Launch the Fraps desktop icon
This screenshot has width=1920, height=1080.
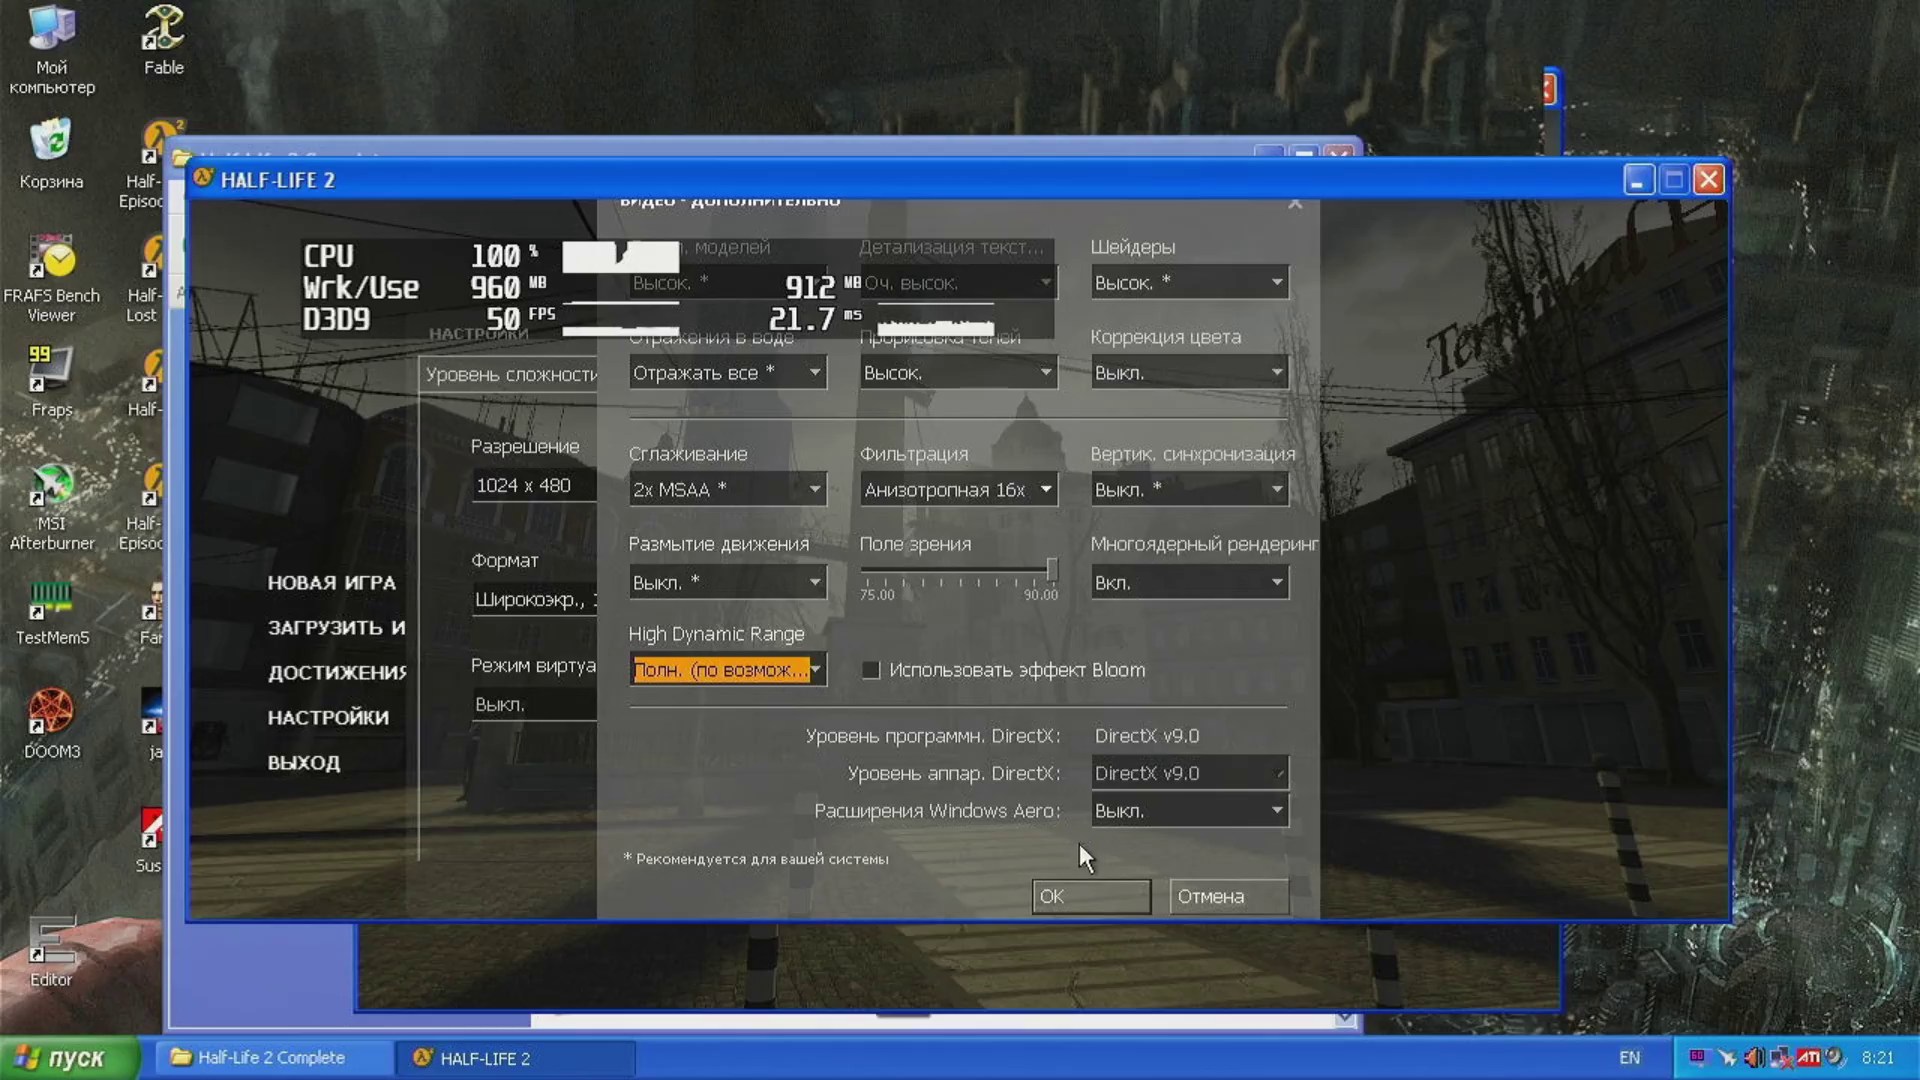coord(51,380)
